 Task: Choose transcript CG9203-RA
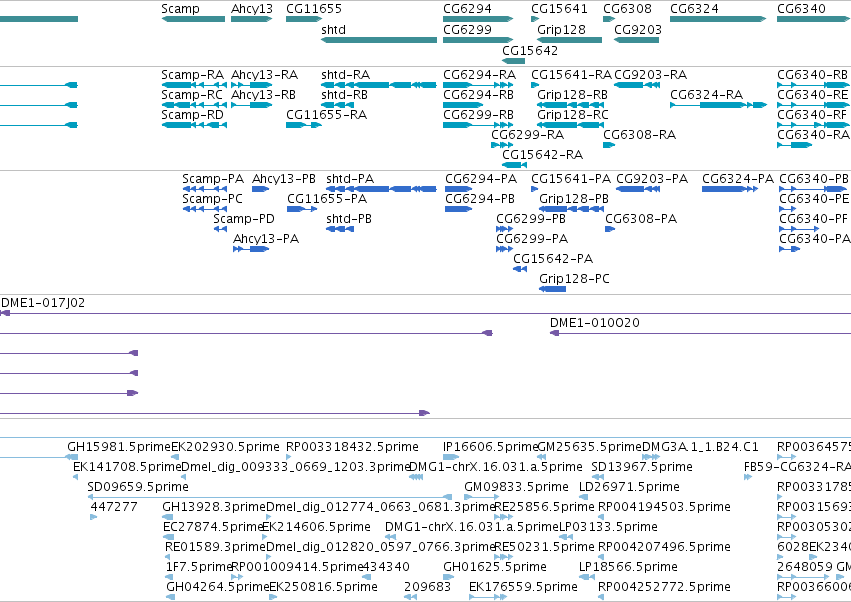[650, 75]
